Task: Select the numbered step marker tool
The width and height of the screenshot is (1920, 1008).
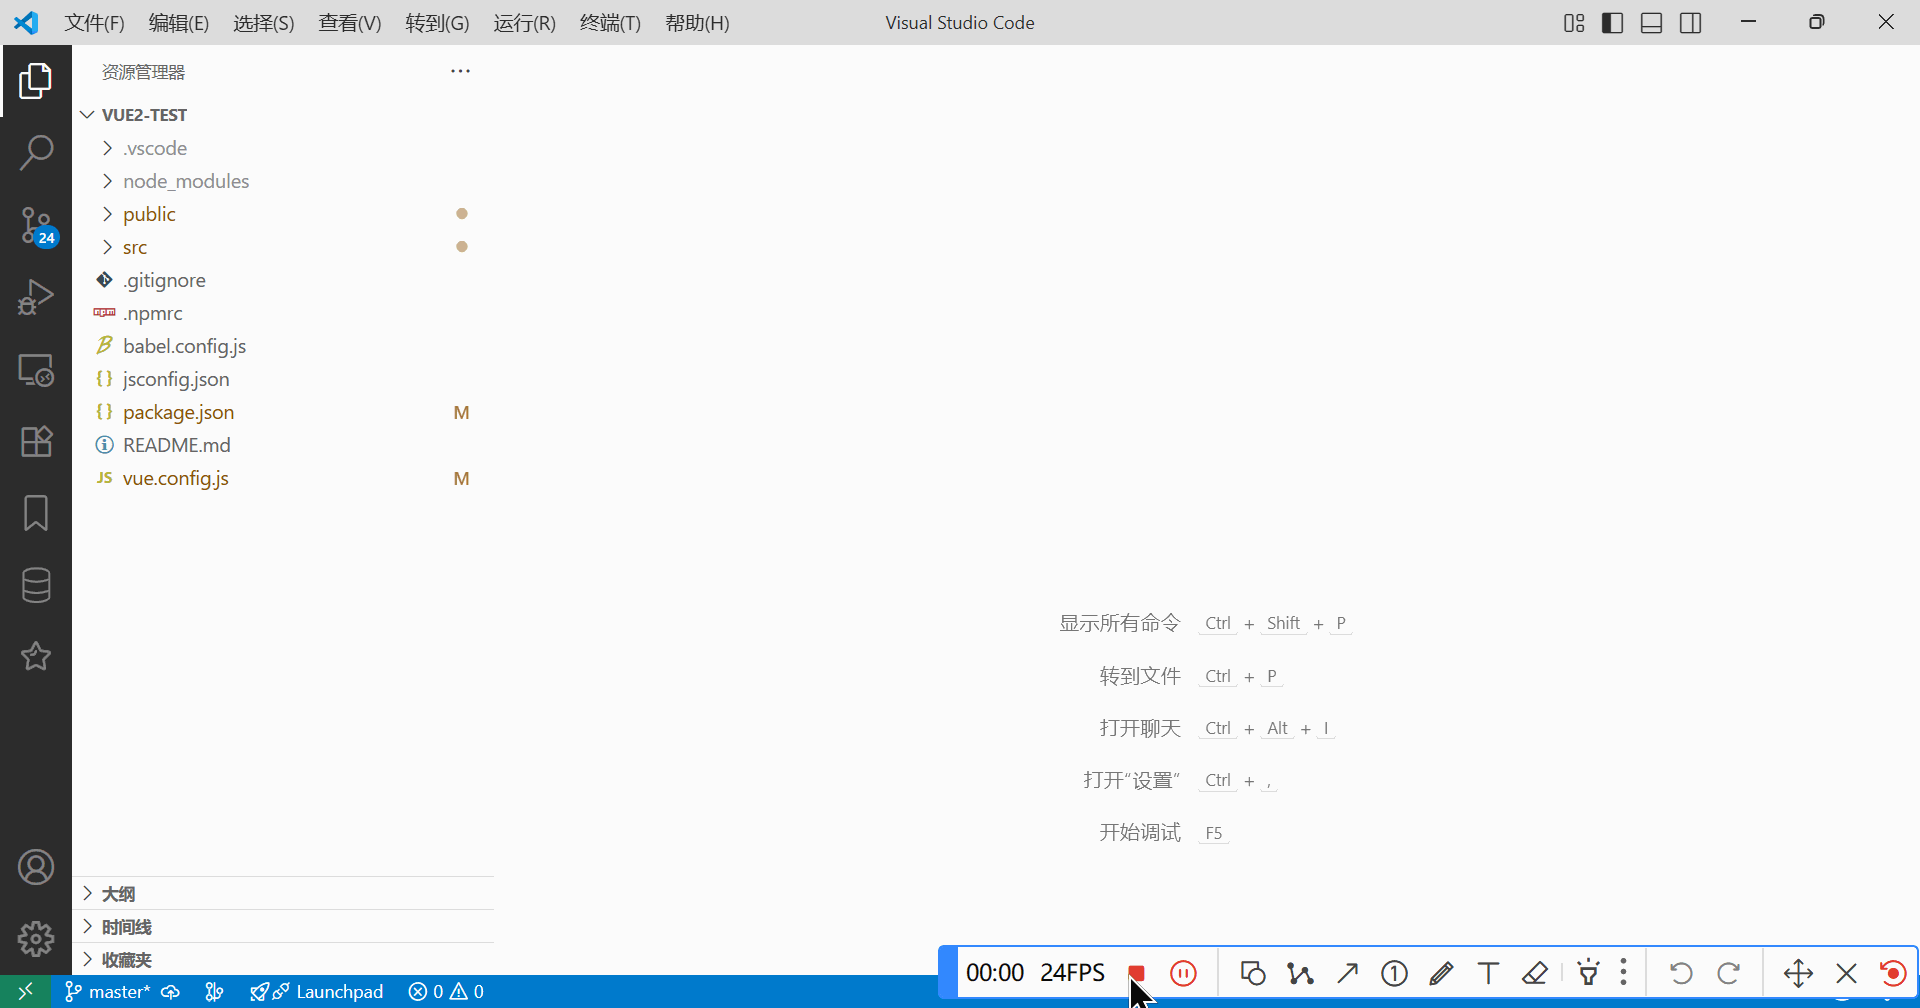Action: pos(1394,973)
